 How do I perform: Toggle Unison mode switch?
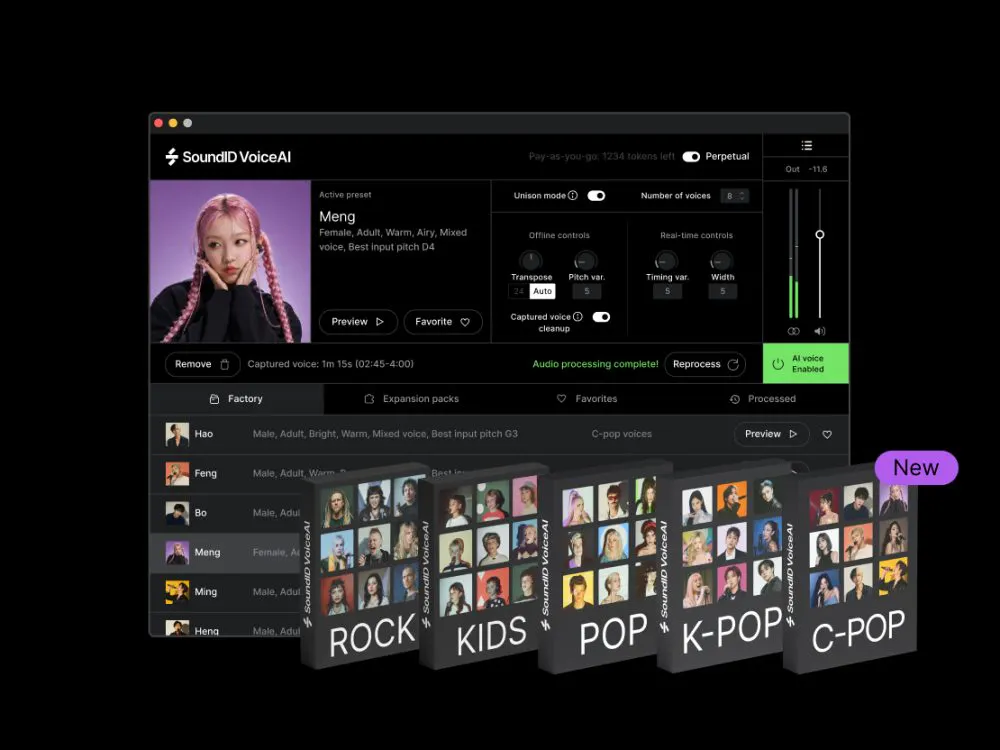[x=596, y=196]
